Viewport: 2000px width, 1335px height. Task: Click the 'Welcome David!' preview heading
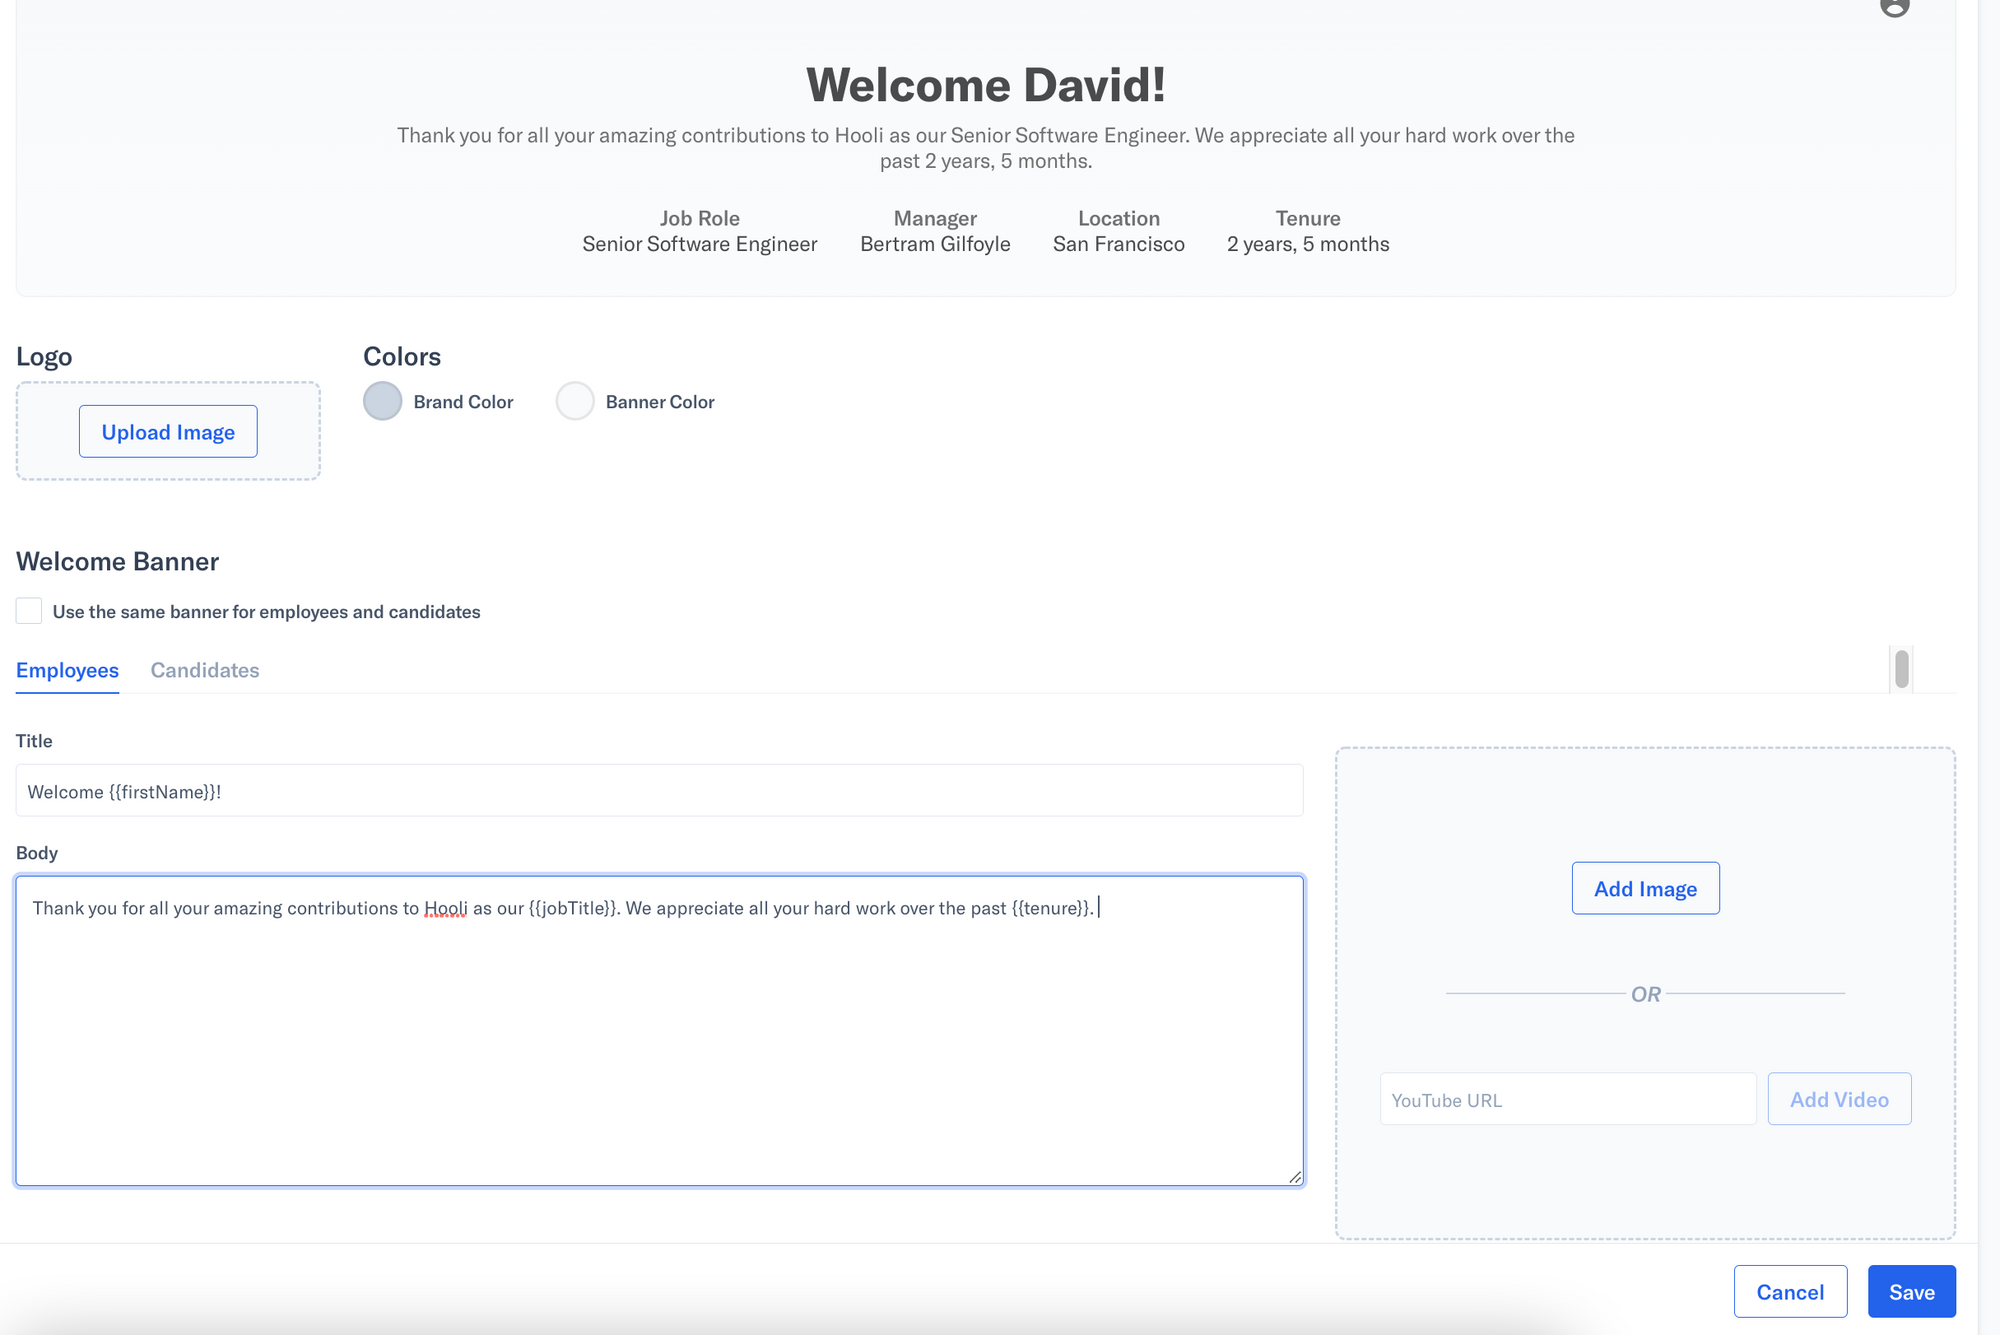[x=986, y=84]
